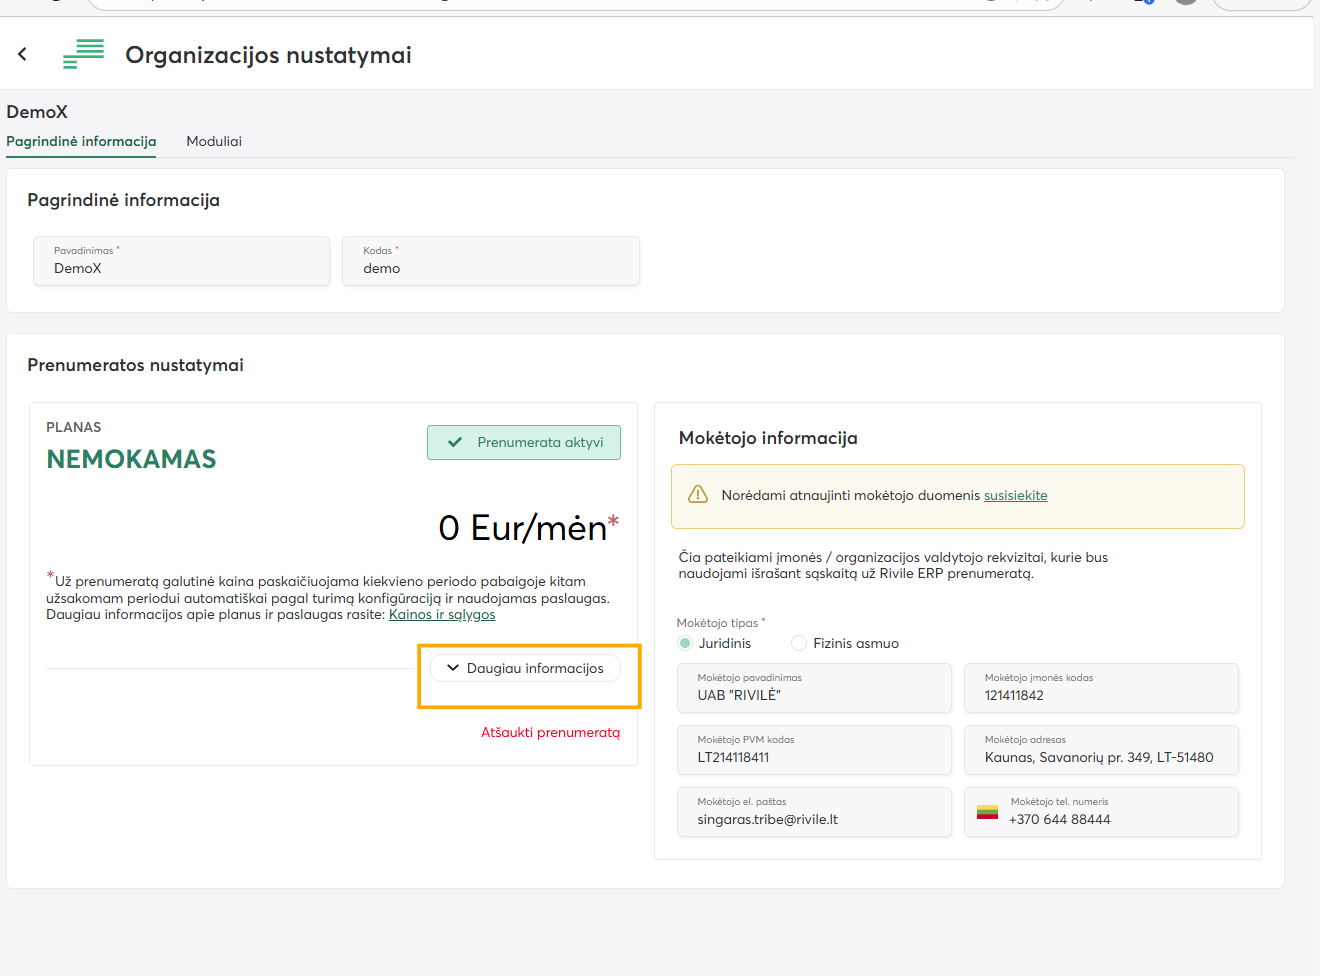This screenshot has width=1320, height=976.
Task: Click Atšaukti prenumeratą to cancel subscription
Action: [x=550, y=732]
